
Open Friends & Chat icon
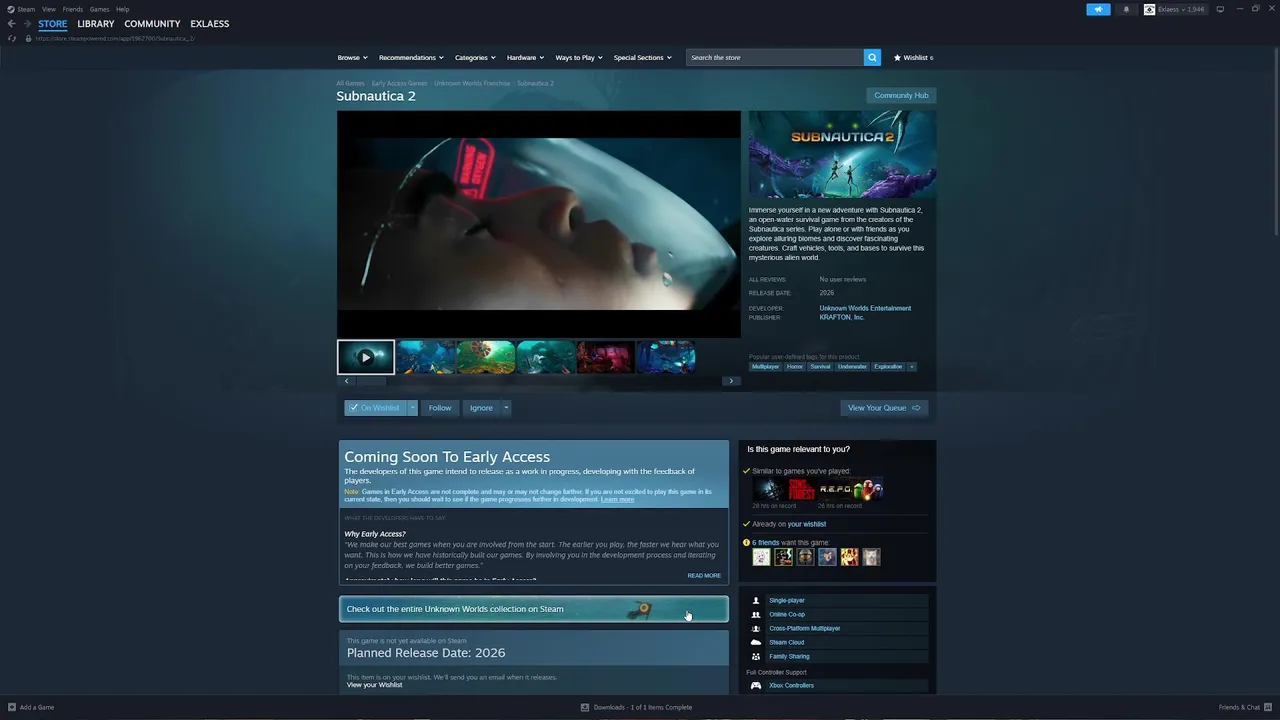tap(1268, 707)
